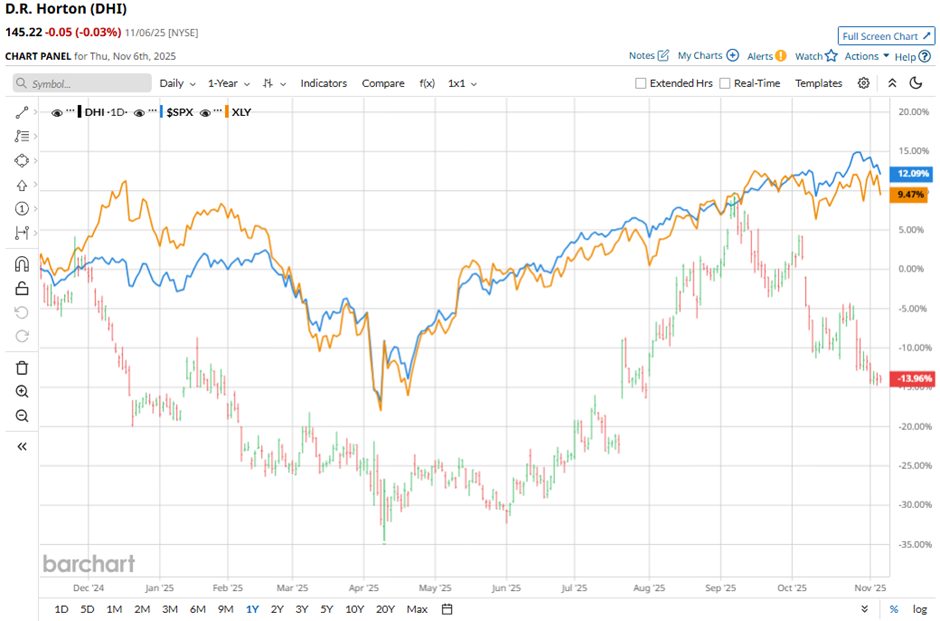Click the Alerts exclamation icon
The image size is (940, 621).
click(x=781, y=56)
